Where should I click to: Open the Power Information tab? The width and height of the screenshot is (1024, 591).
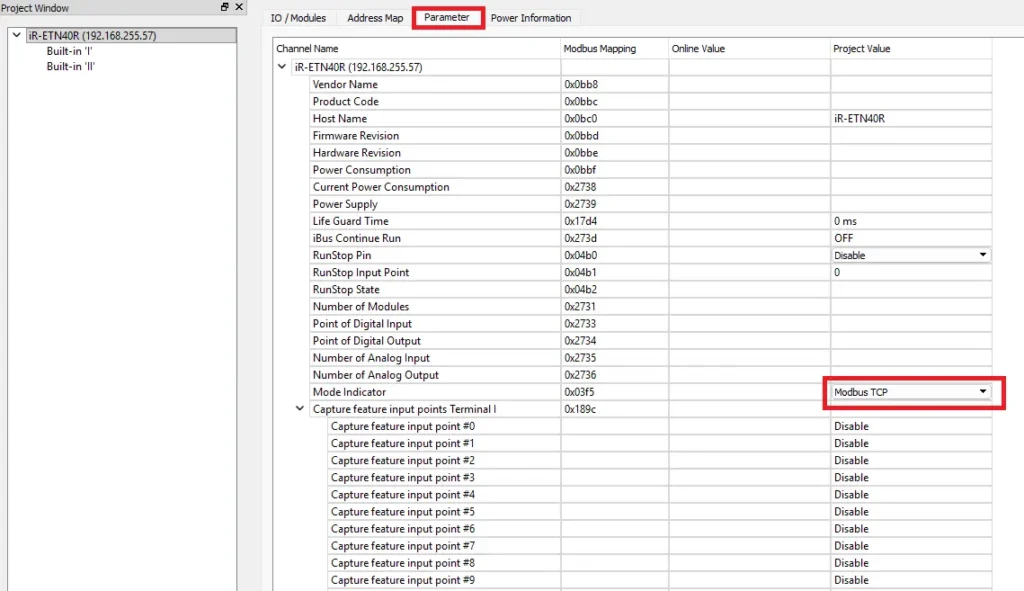click(x=533, y=17)
